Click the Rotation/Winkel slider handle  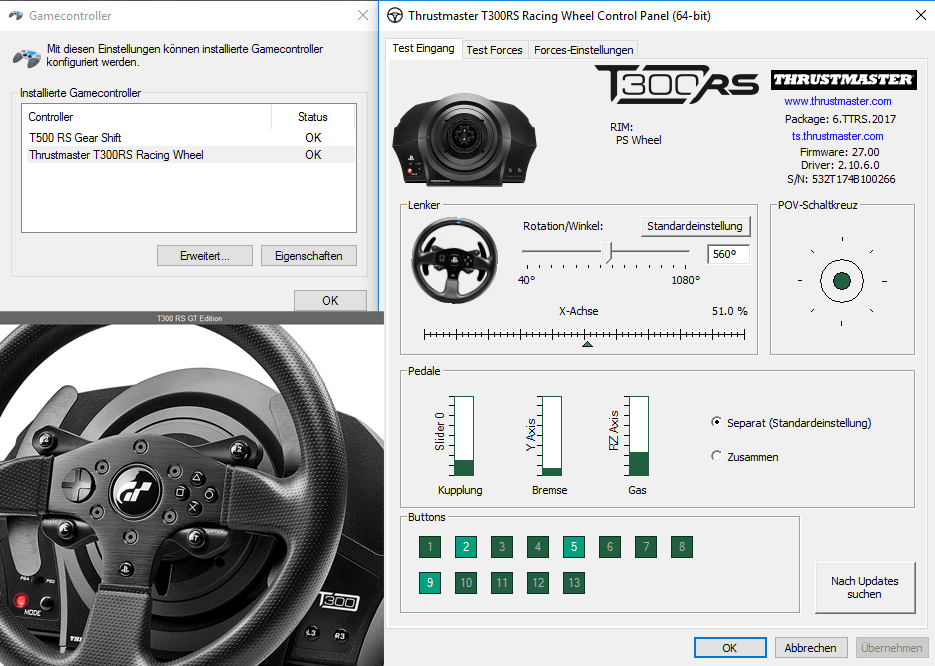click(607, 253)
